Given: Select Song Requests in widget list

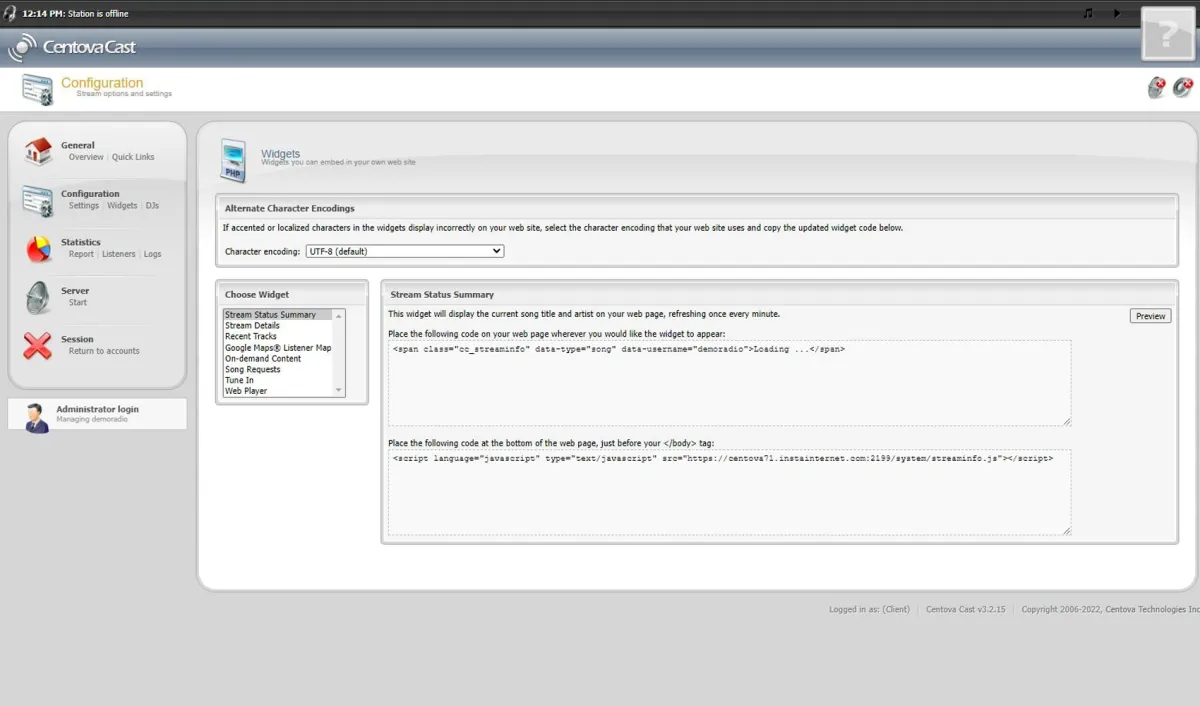Looking at the screenshot, I should [278, 370].
